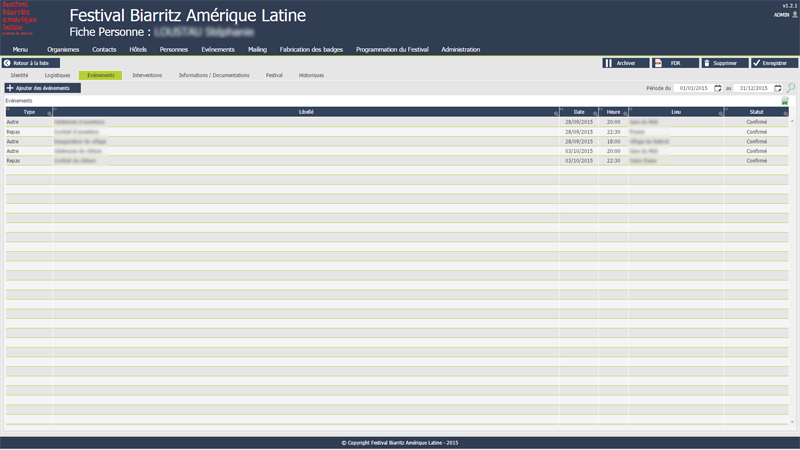Open the Administration menu
Viewport: 800px width, 450px height.
461,49
